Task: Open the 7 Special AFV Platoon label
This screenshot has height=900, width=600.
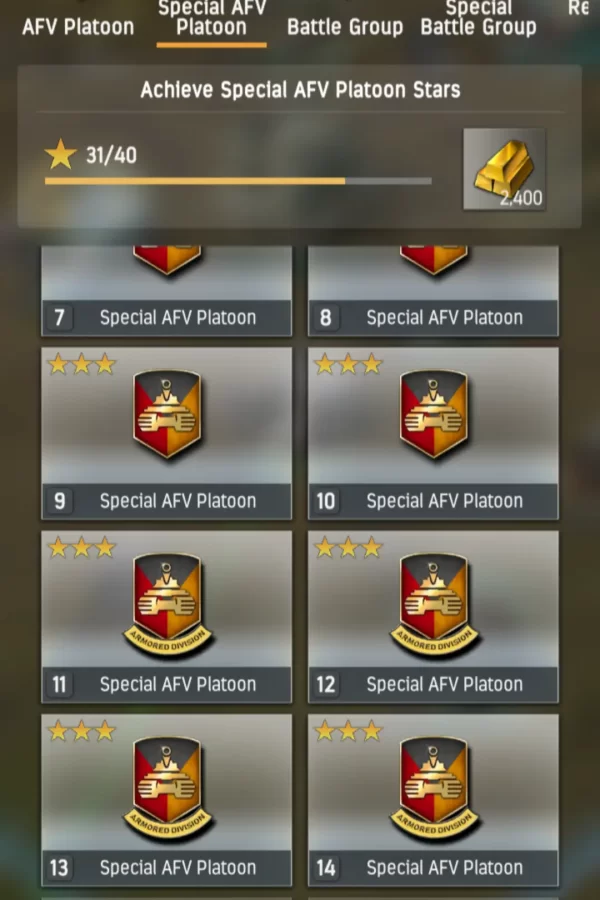Action: click(x=167, y=317)
